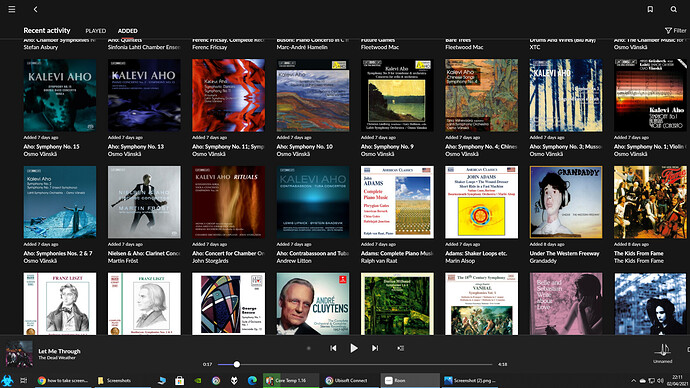
Task: Click 'Martin Fröst' artist name
Action: click(123, 261)
